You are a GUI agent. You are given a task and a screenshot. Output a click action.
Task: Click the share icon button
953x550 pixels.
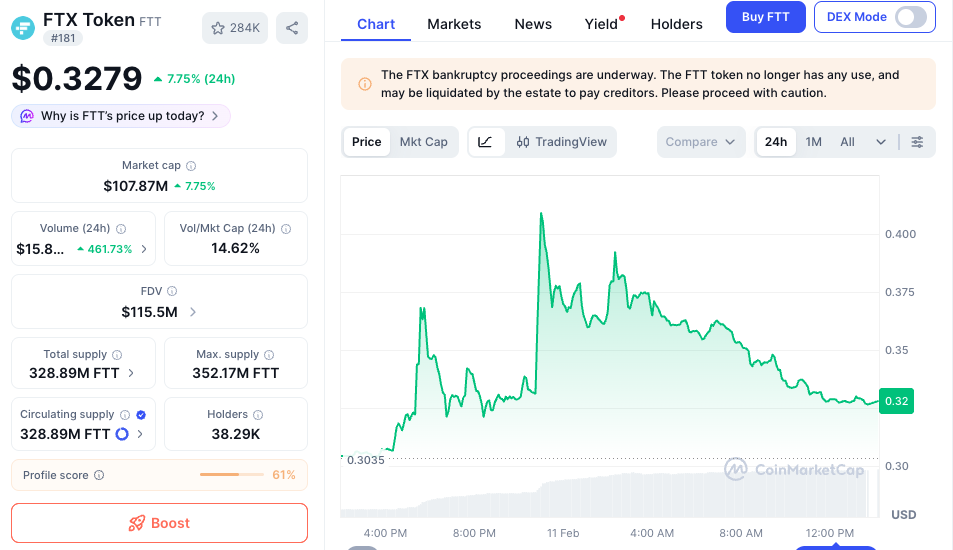[292, 28]
